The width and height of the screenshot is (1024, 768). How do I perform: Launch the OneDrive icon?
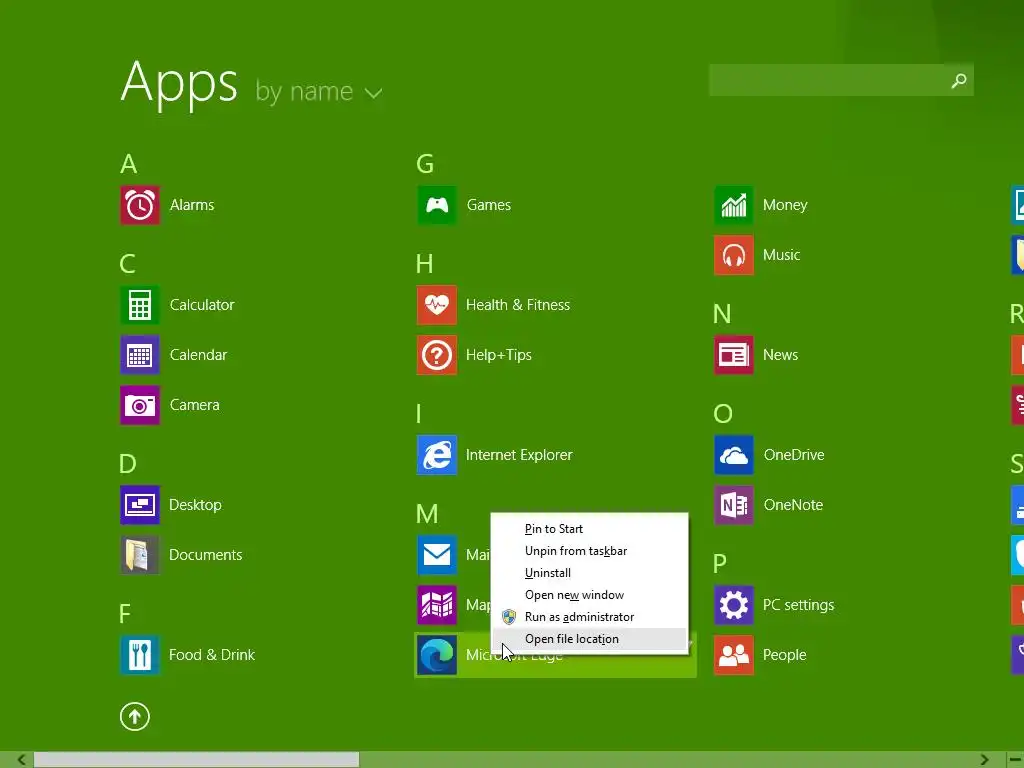[734, 455]
